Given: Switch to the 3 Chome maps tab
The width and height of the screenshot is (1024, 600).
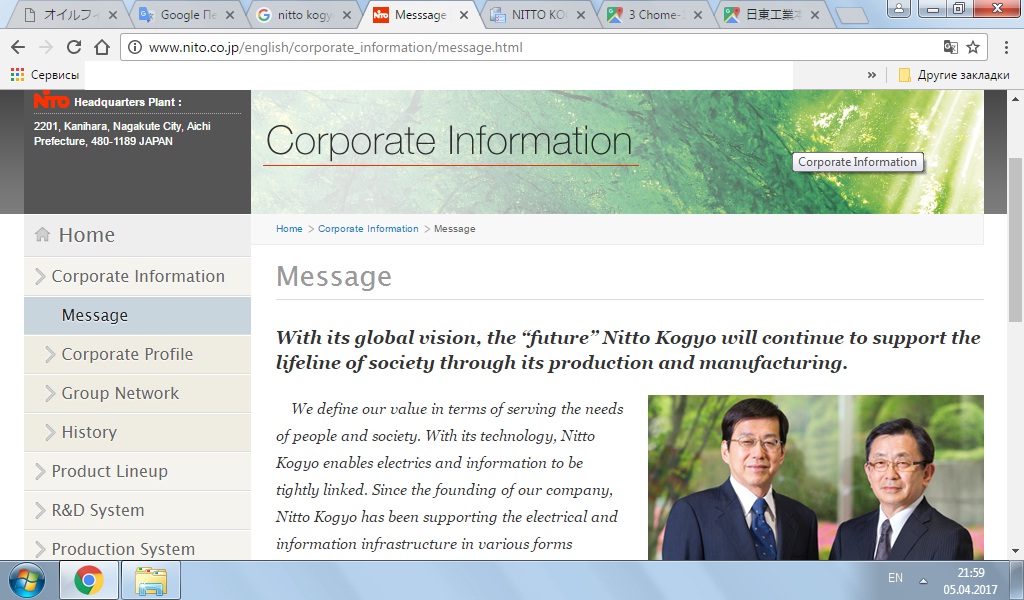Looking at the screenshot, I should coord(654,14).
